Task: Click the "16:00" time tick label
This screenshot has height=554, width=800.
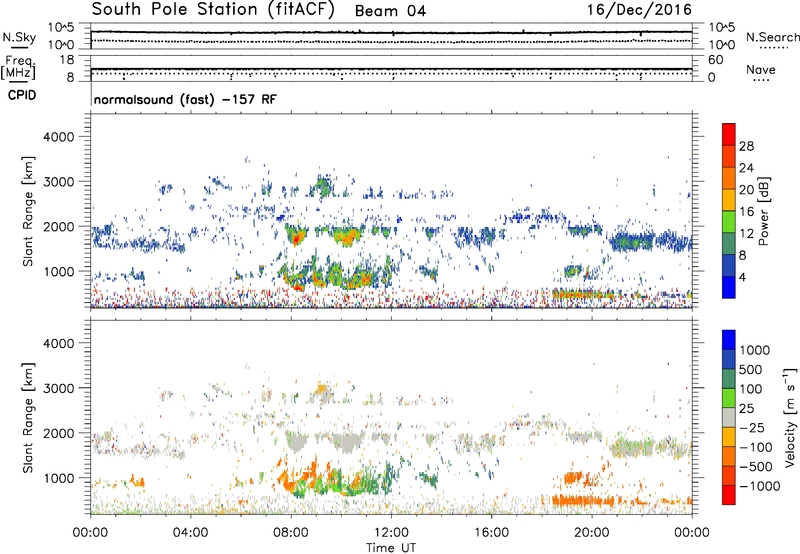Action: click(491, 533)
